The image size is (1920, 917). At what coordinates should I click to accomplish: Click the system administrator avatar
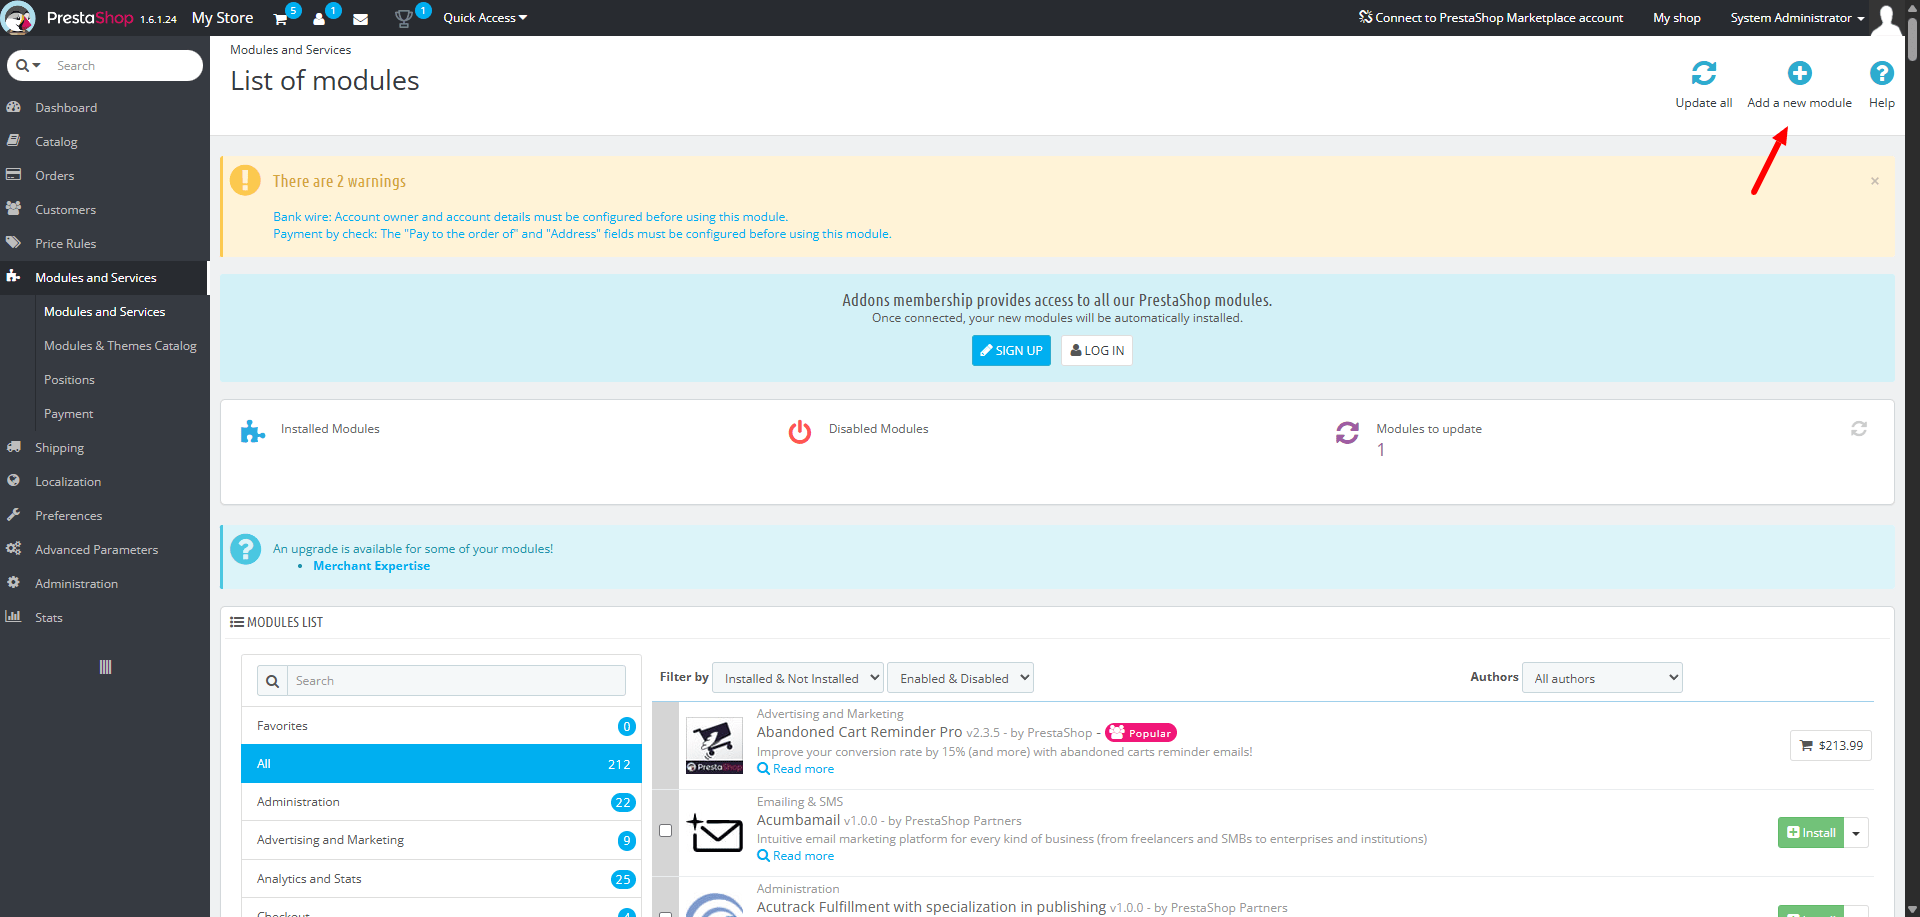coord(1885,18)
